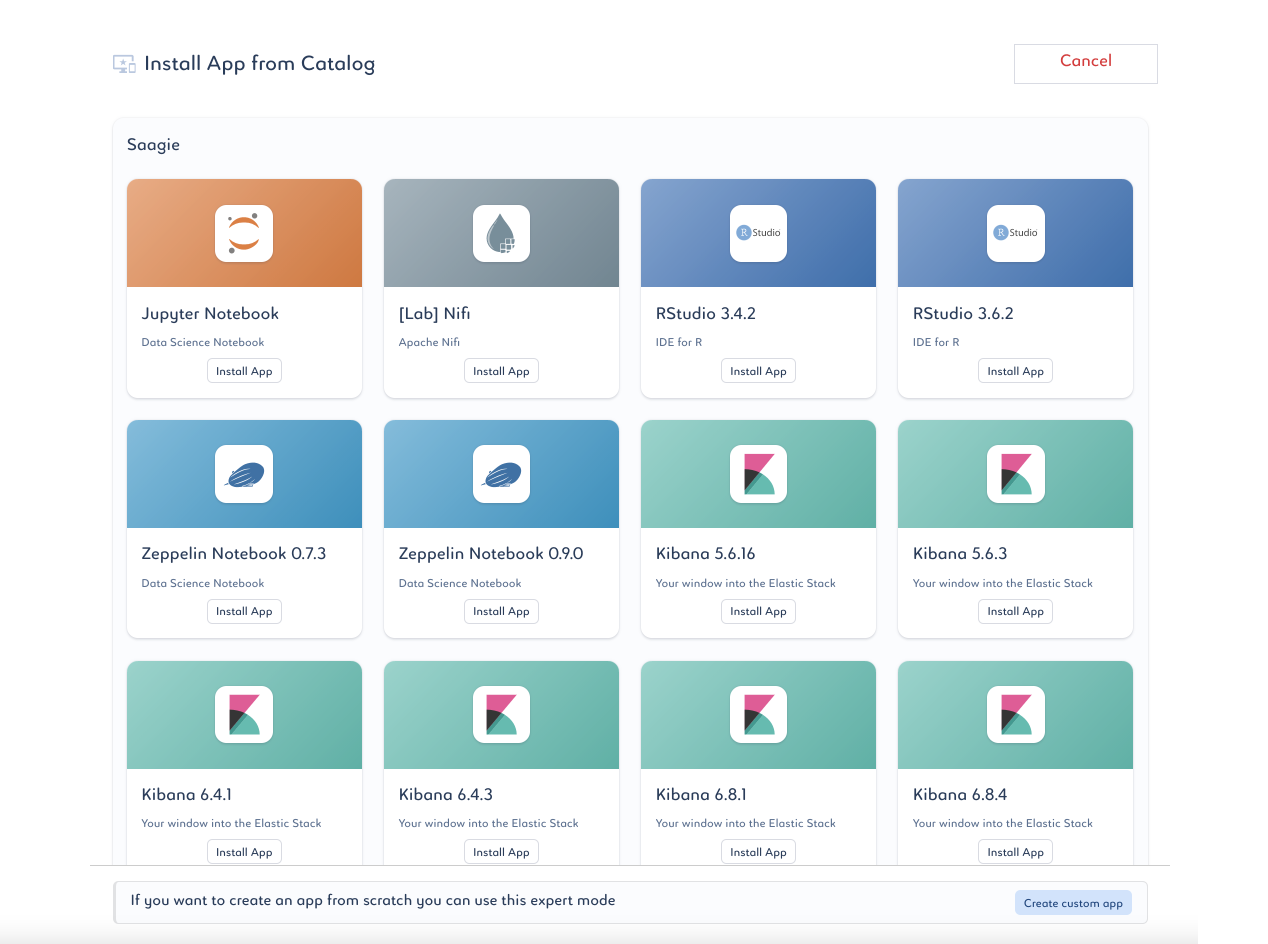Screen dimensions: 1268x944
Task: Select the Jupyter Notebook title text
Action: [210, 314]
